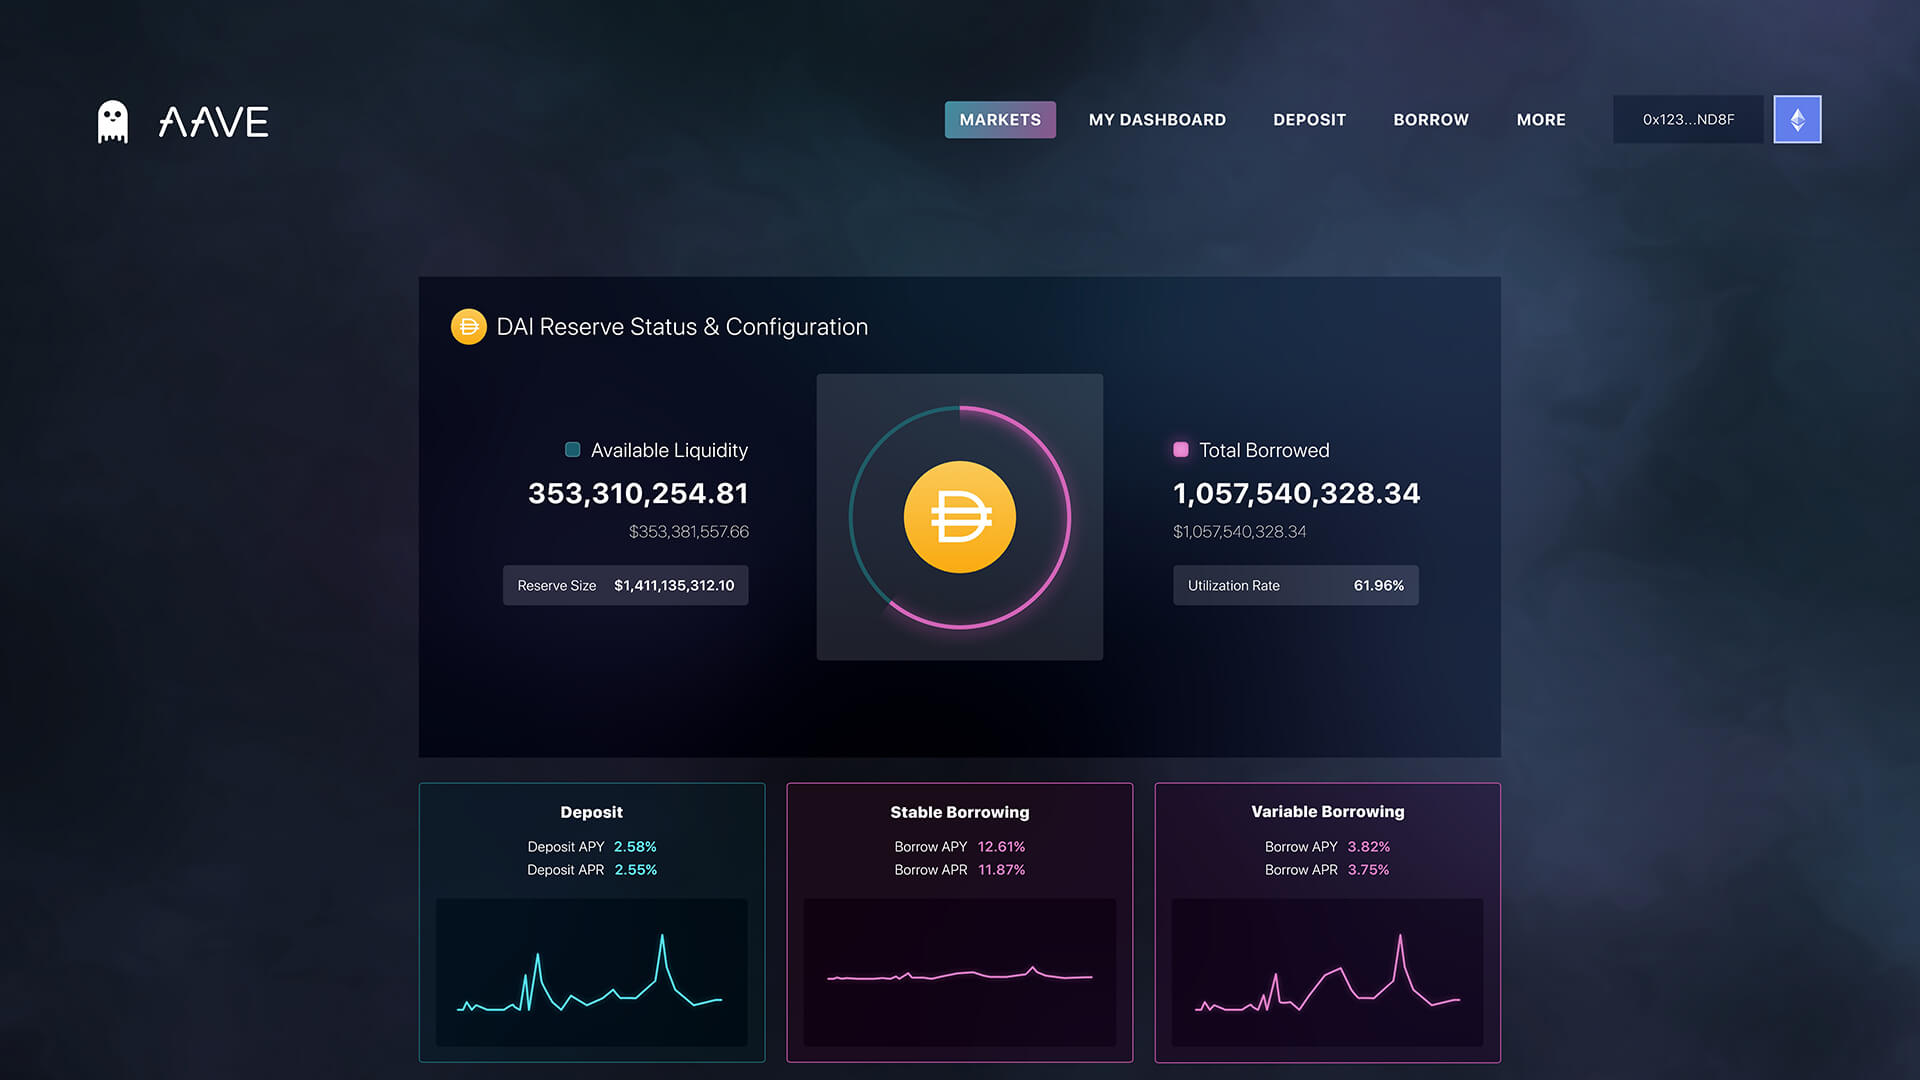Select the $353,381,557.66 dollar amount
The height and width of the screenshot is (1080, 1920).
coord(688,532)
